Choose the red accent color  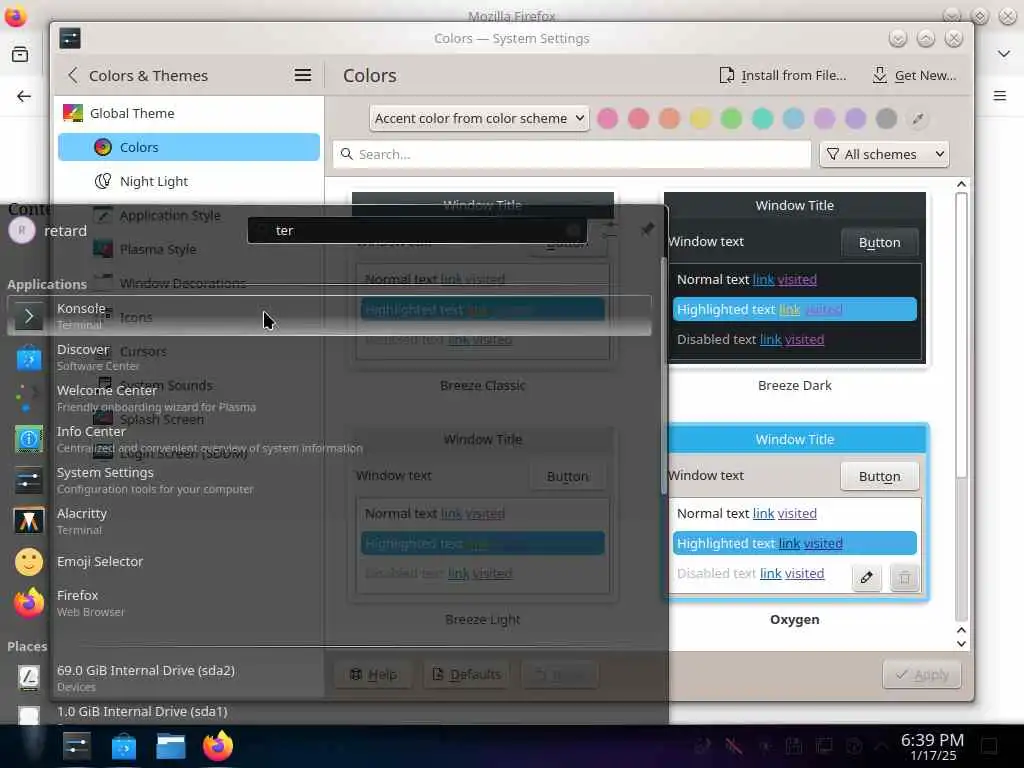(638, 118)
